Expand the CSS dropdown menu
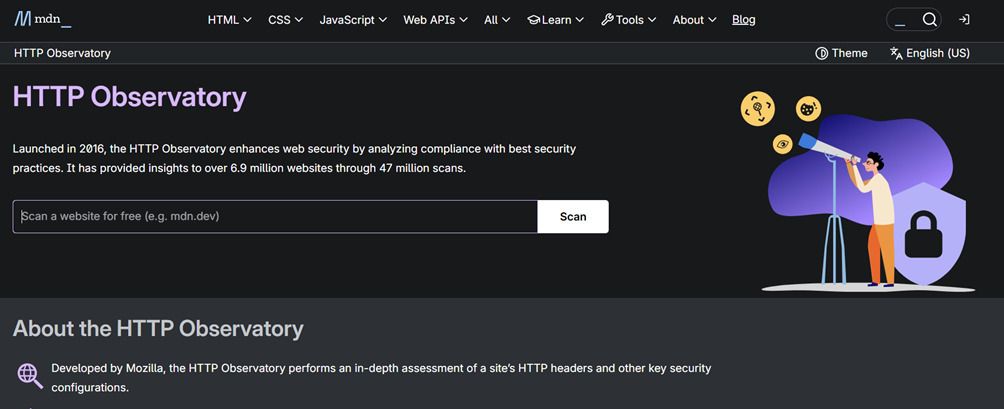 (285, 19)
